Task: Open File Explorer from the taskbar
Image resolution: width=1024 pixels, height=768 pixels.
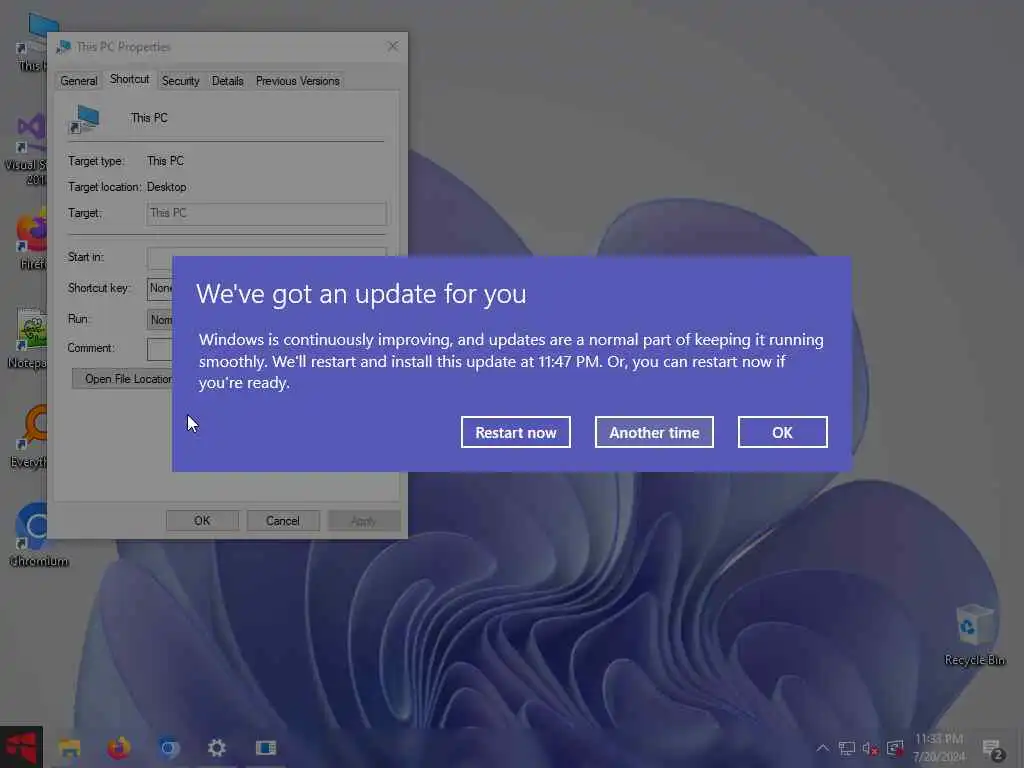Action: pos(69,747)
